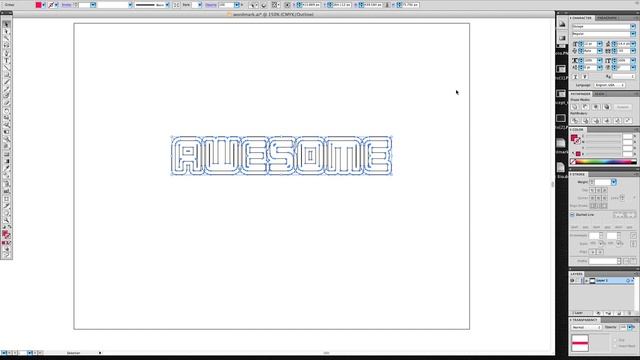Toggle the Clip checkbox in Transparency
Screen dimensions: 640x360
point(615,340)
